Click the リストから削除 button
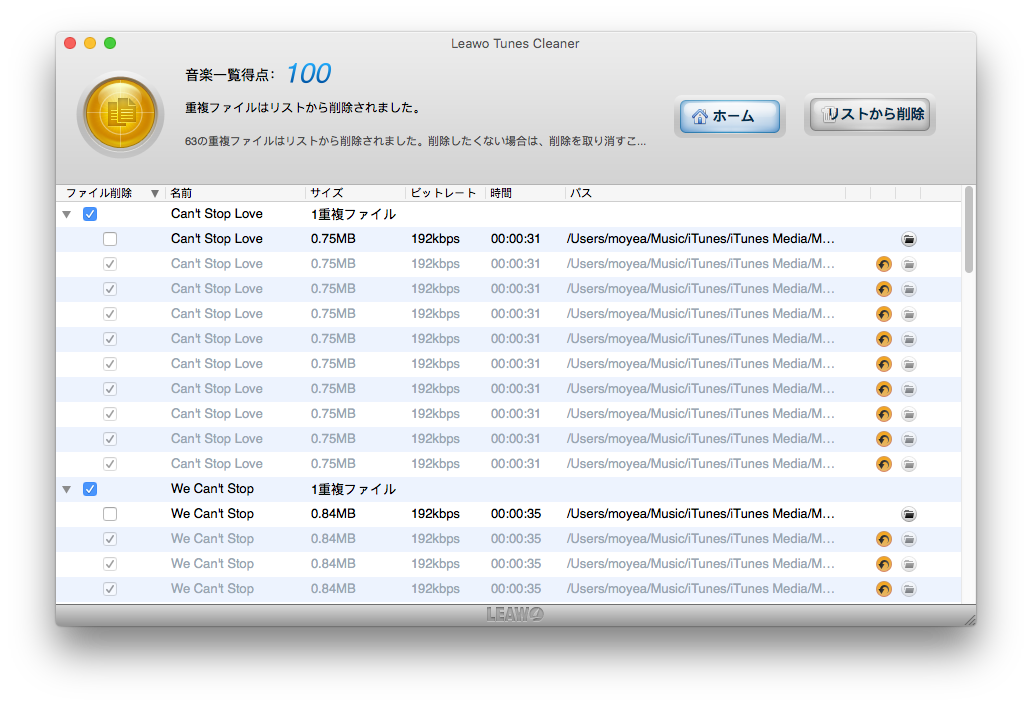This screenshot has width=1032, height=706. coord(869,114)
